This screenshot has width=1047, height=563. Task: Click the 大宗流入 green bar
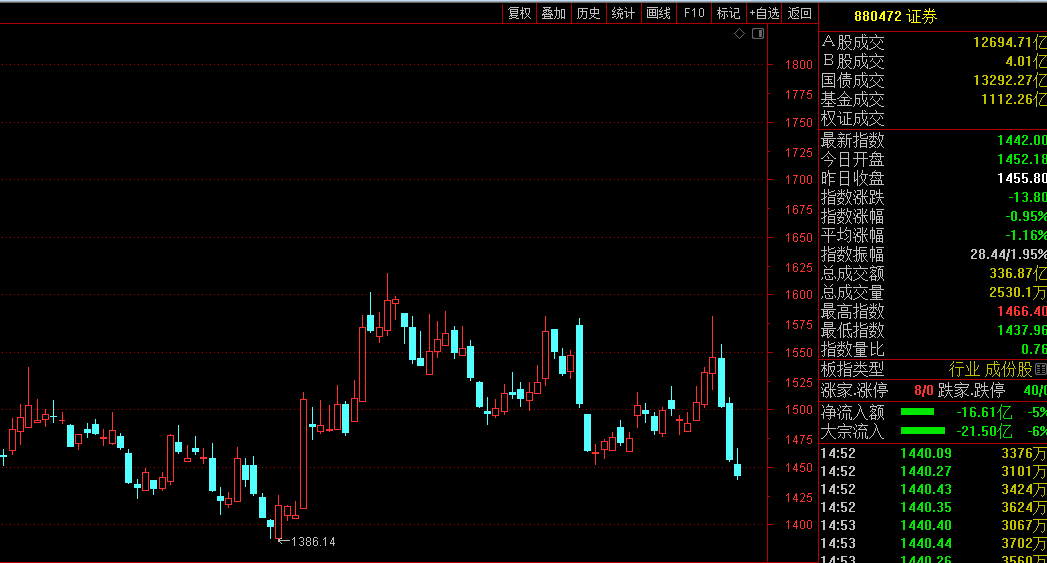tap(923, 431)
